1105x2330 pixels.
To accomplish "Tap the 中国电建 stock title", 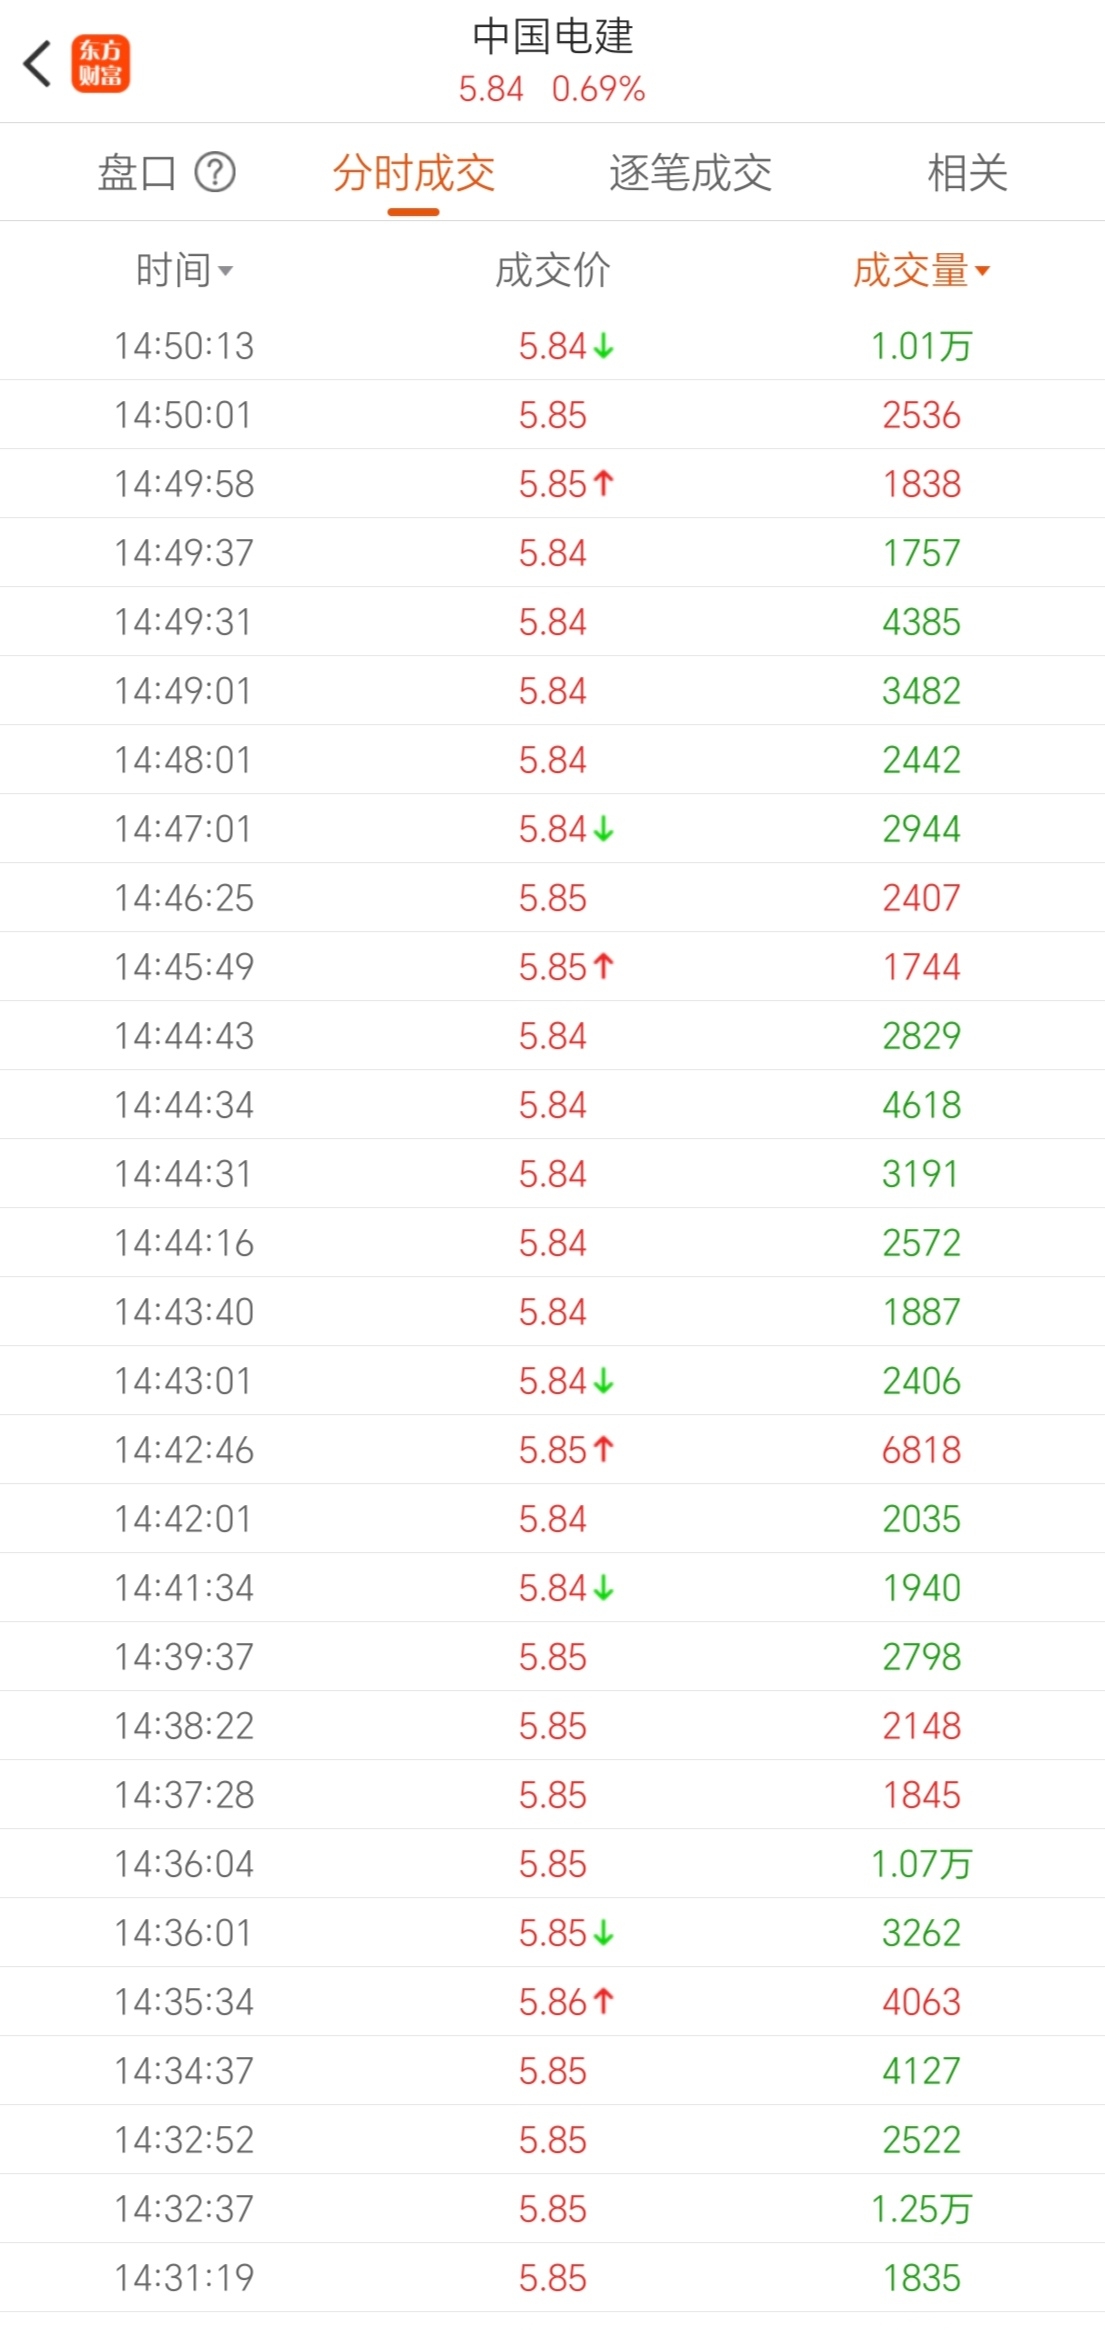I will pos(552,37).
